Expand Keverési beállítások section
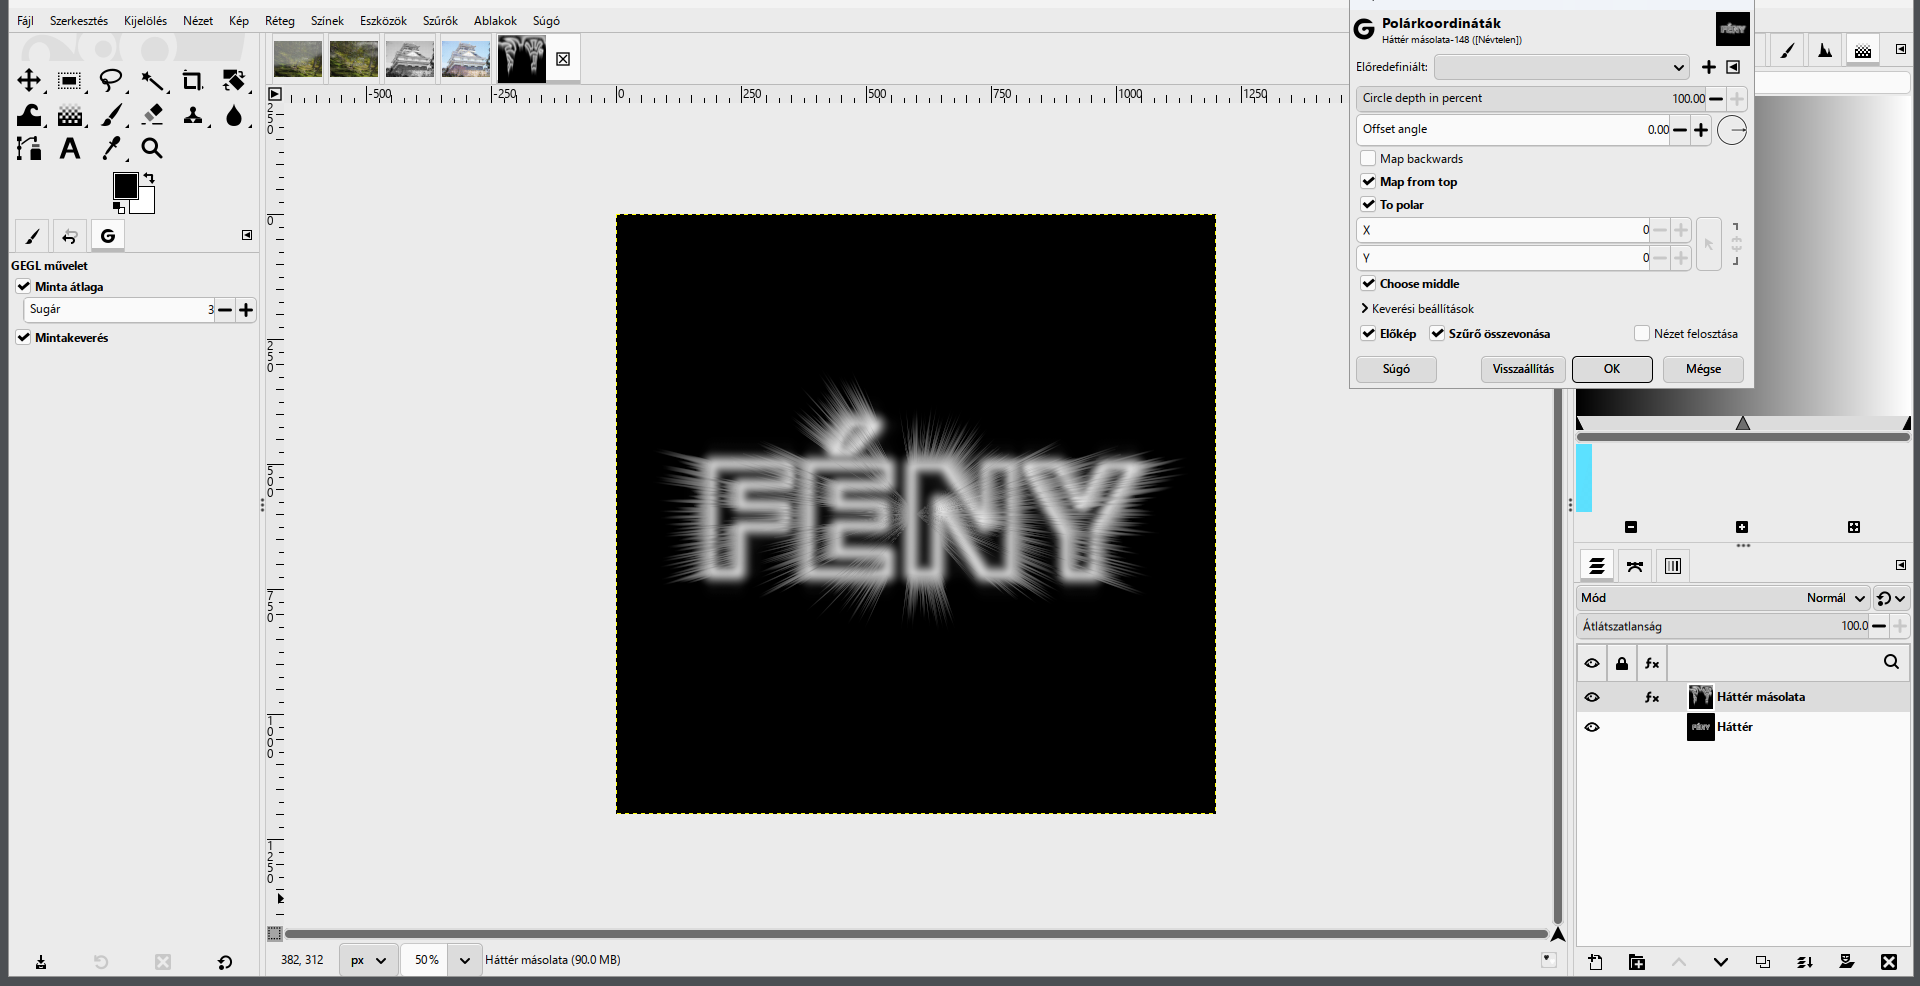This screenshot has width=1920, height=986. coord(1418,309)
